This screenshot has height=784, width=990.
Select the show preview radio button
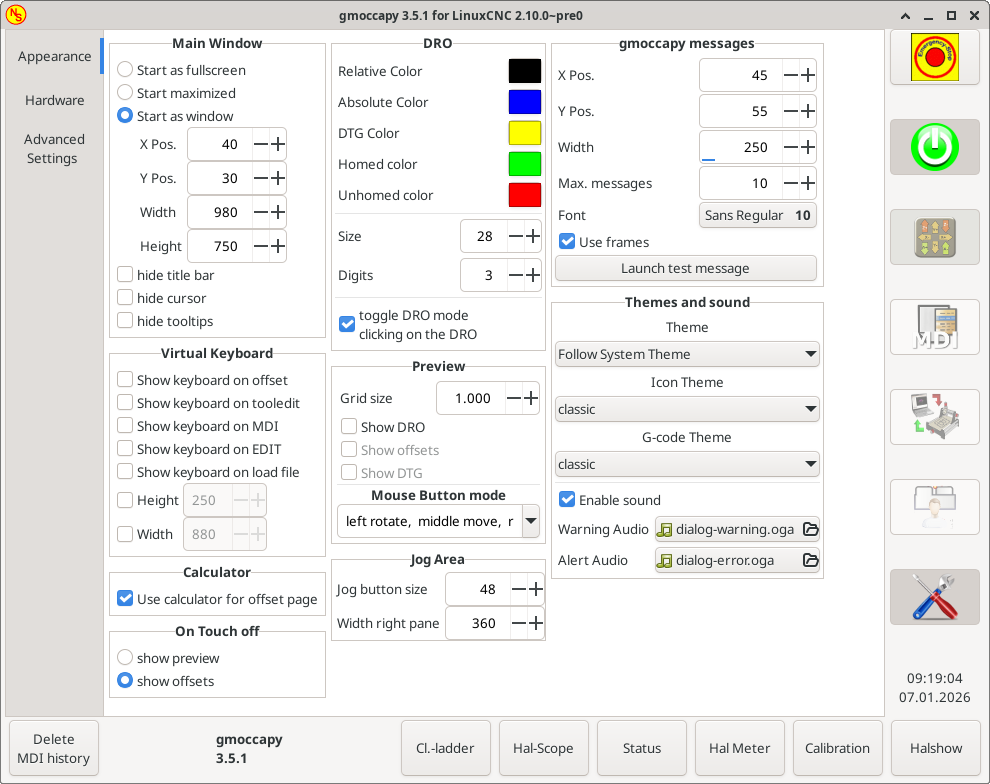[127, 657]
